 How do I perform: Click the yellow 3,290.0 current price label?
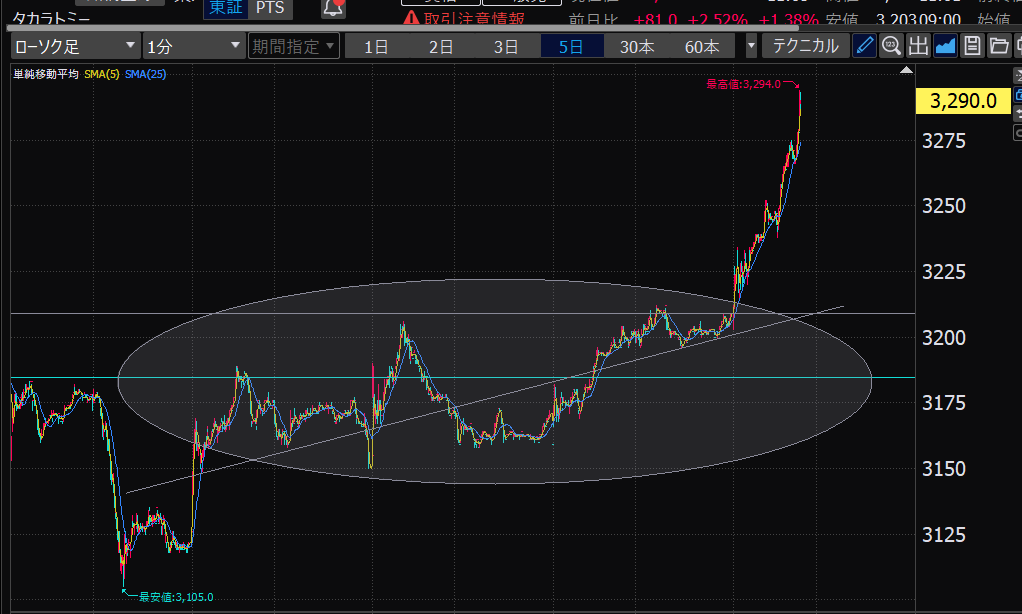963,101
